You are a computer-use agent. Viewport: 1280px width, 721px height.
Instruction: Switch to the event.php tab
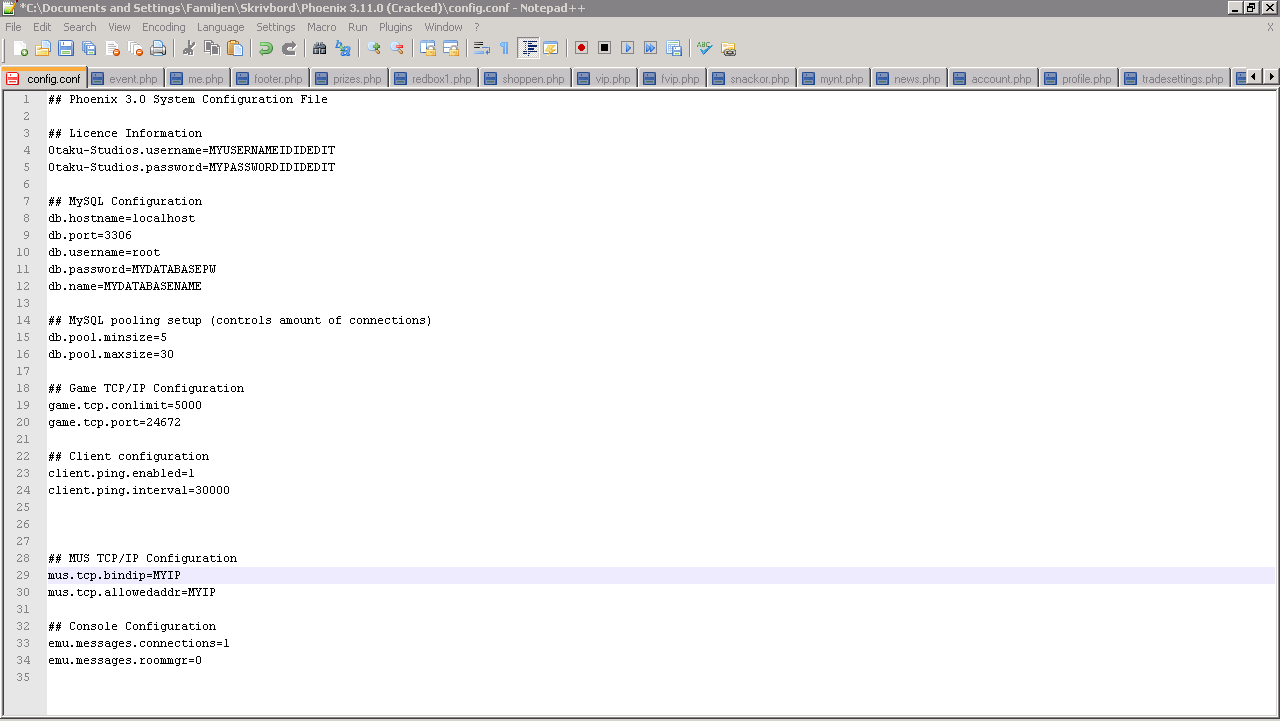coord(125,79)
